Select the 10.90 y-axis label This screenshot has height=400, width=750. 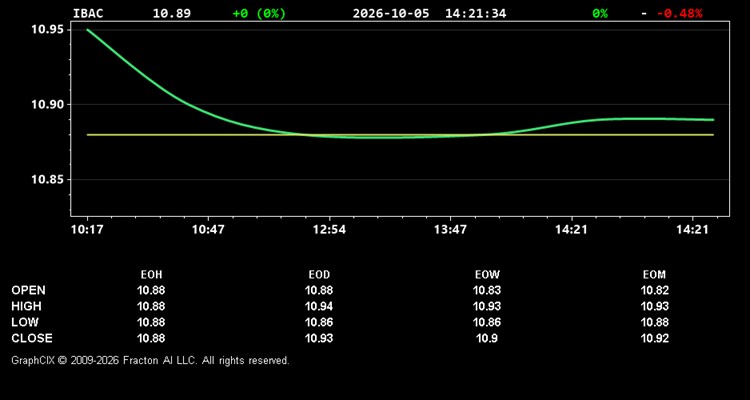point(48,104)
